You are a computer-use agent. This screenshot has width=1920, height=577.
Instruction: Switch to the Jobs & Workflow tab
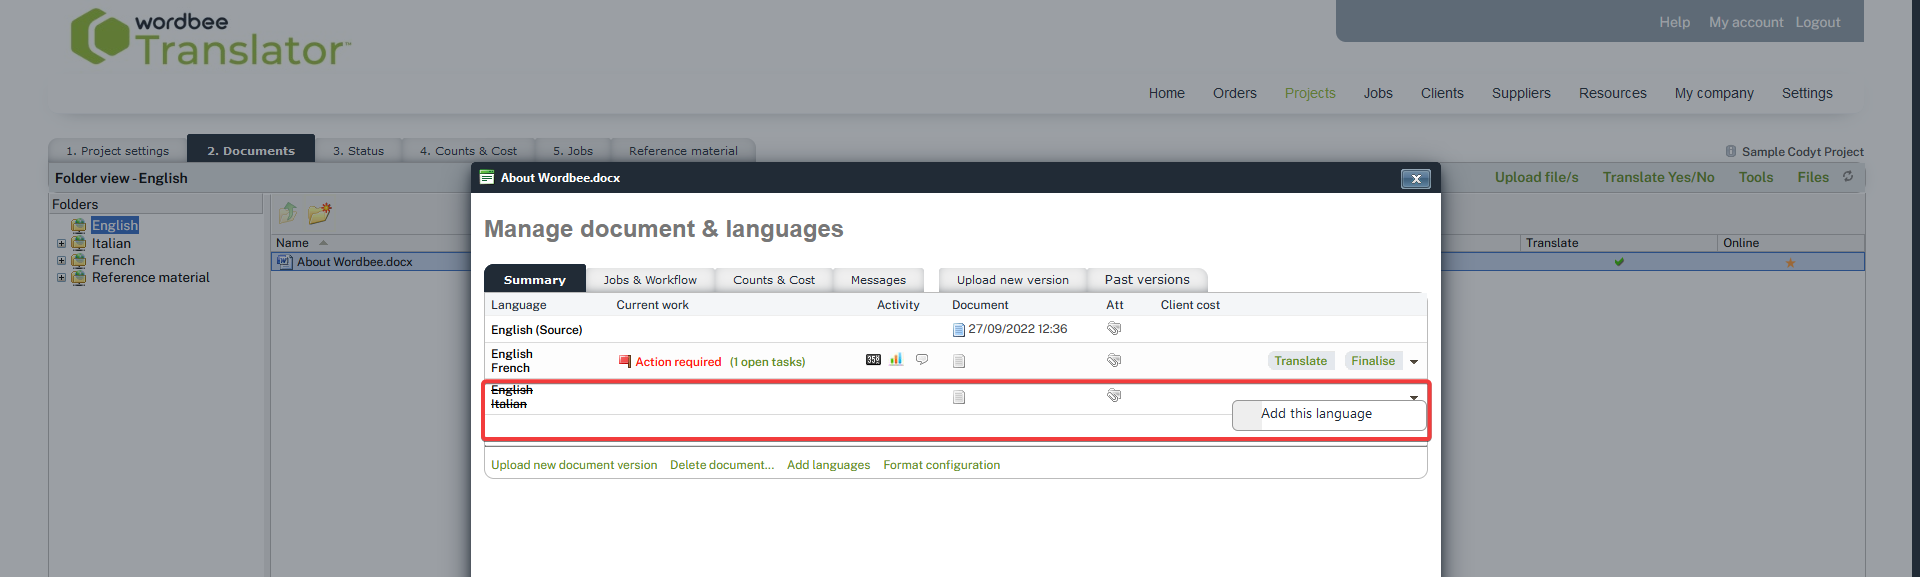650,280
